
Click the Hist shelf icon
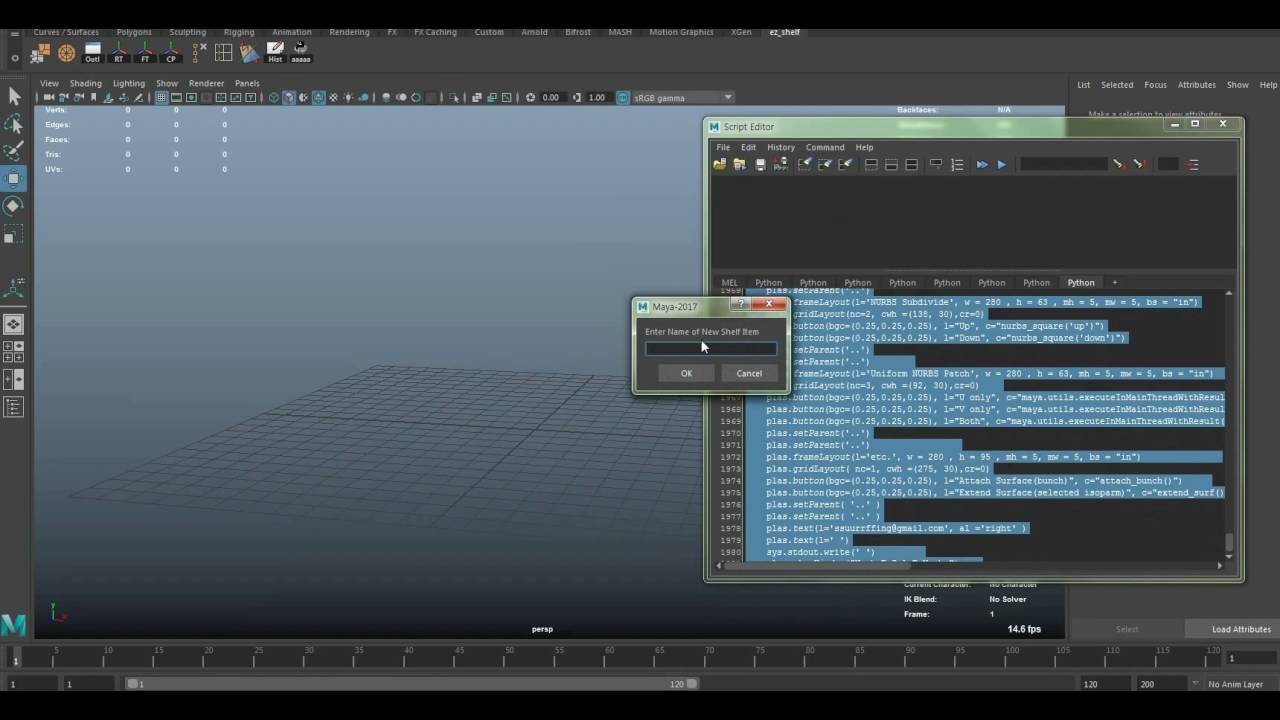(x=275, y=52)
